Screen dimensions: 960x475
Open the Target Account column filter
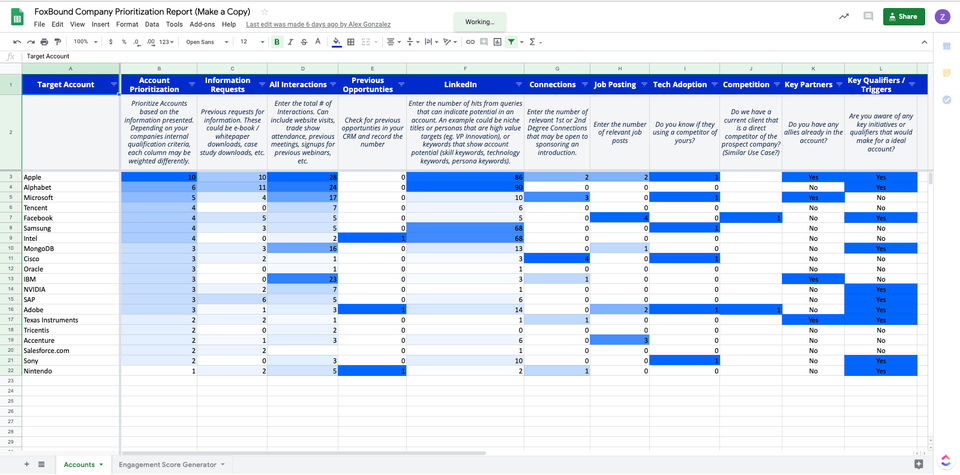[x=114, y=84]
